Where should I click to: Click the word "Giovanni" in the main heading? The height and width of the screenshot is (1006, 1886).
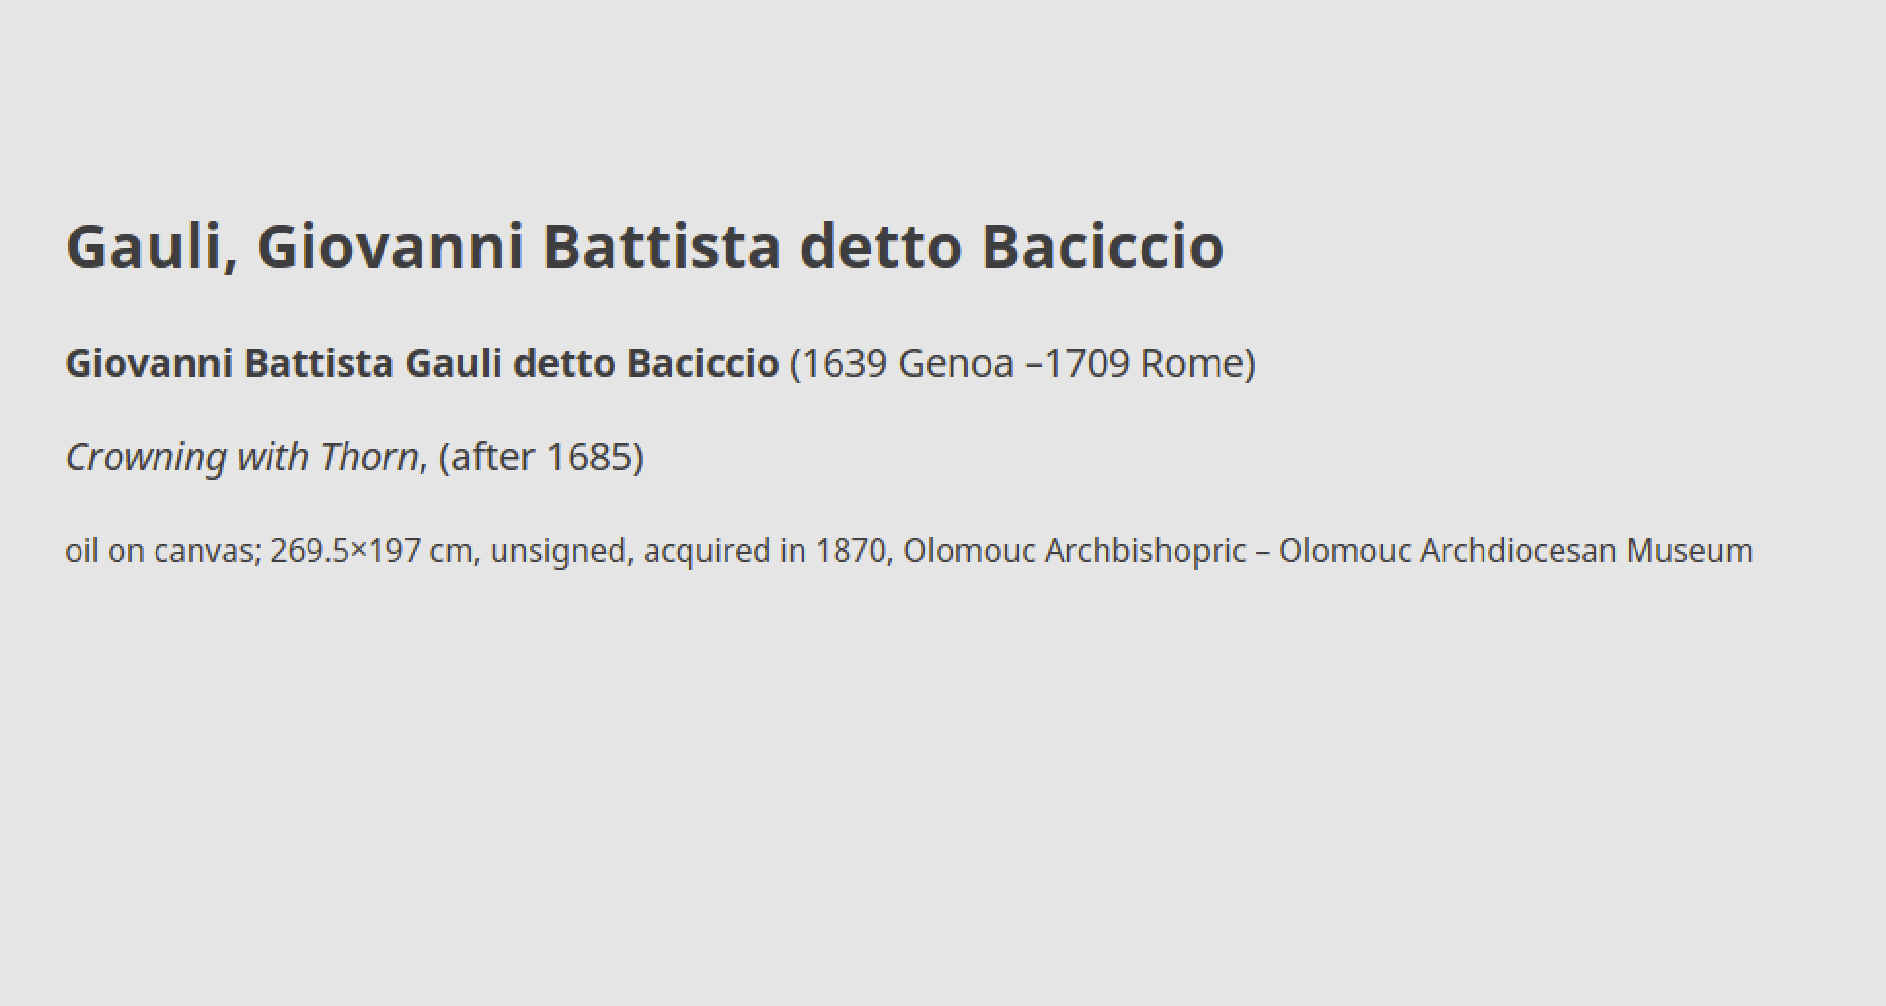tap(390, 247)
